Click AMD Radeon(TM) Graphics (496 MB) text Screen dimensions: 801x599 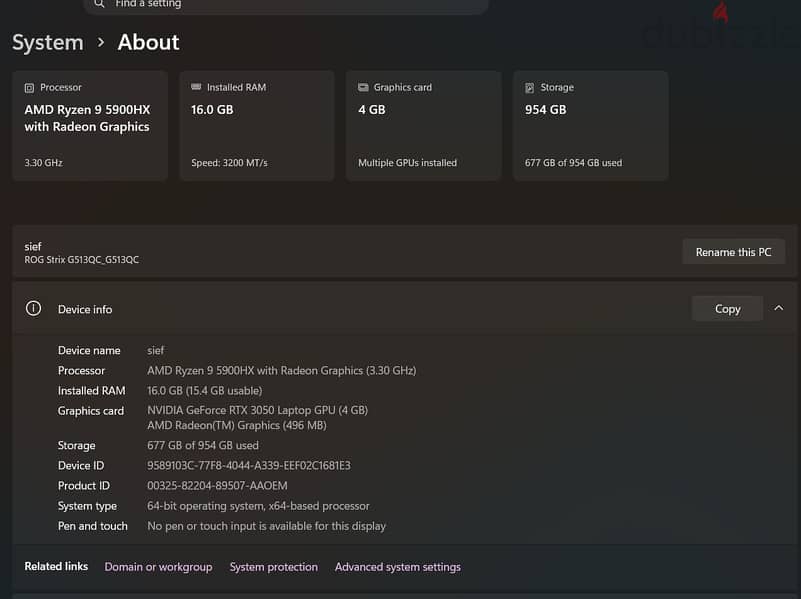point(237,425)
